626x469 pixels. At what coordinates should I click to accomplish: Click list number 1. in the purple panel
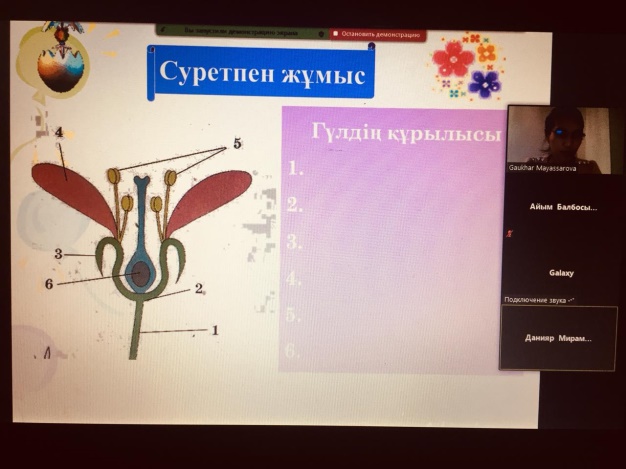pyautogui.click(x=295, y=168)
